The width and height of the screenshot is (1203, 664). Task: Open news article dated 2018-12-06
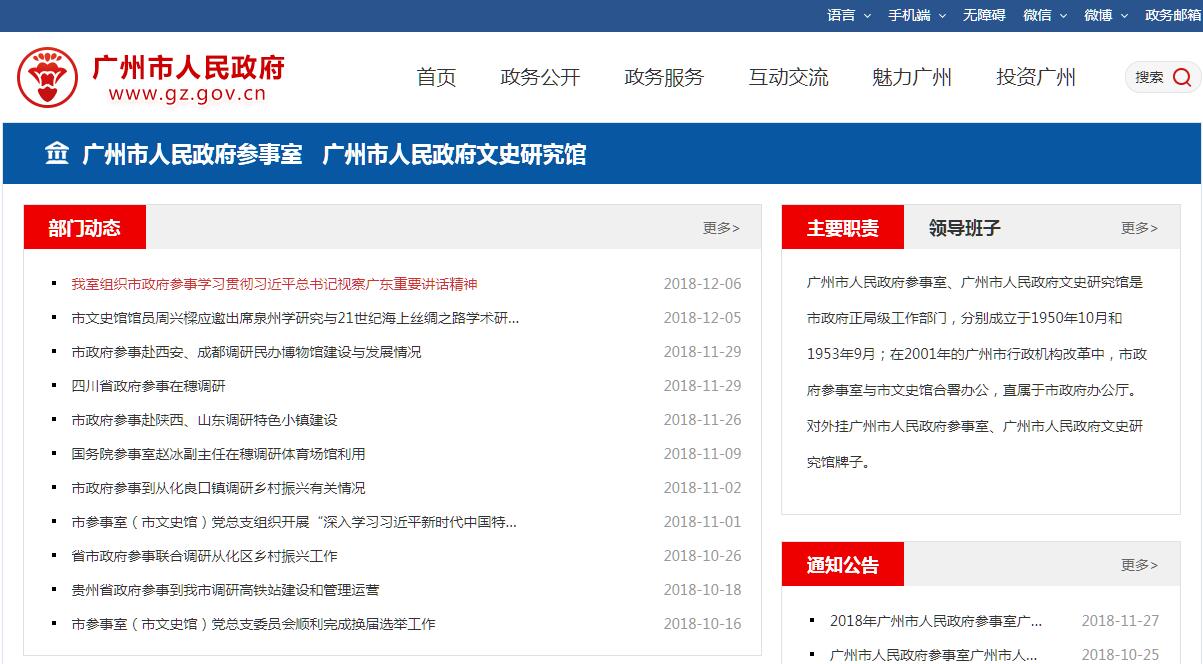tap(274, 284)
